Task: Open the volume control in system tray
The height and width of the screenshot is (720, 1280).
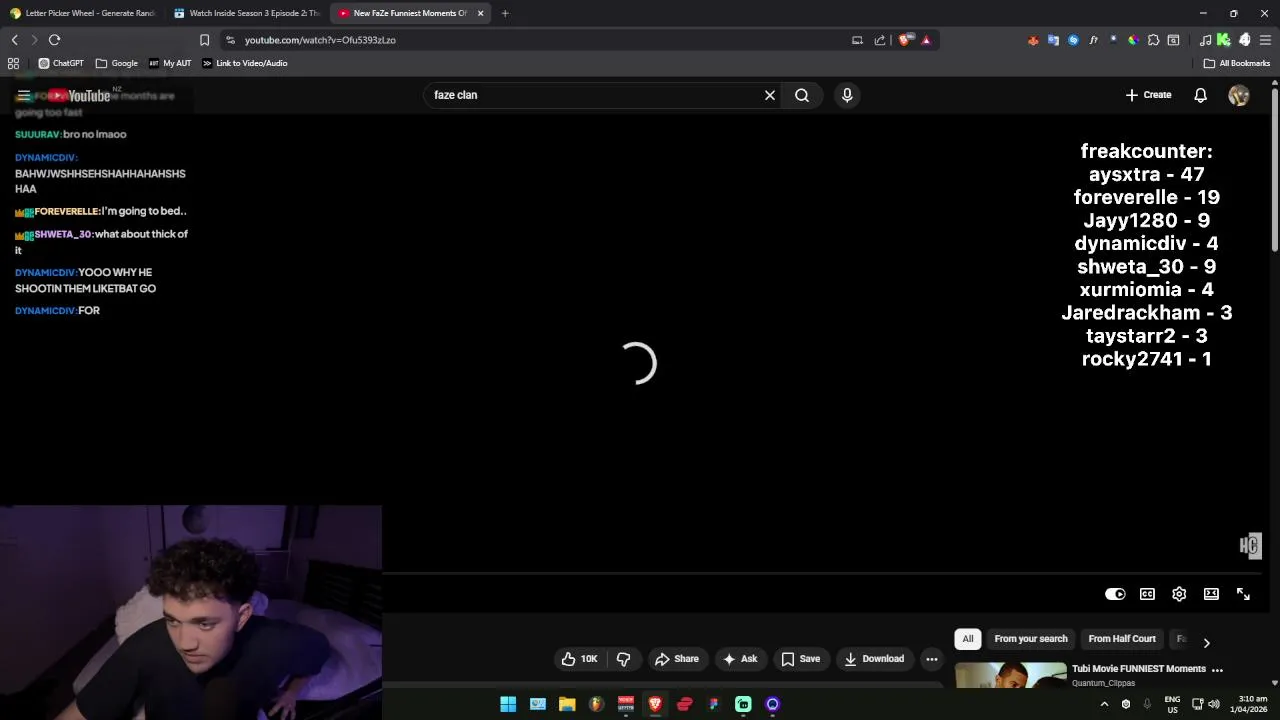Action: pyautogui.click(x=1214, y=704)
